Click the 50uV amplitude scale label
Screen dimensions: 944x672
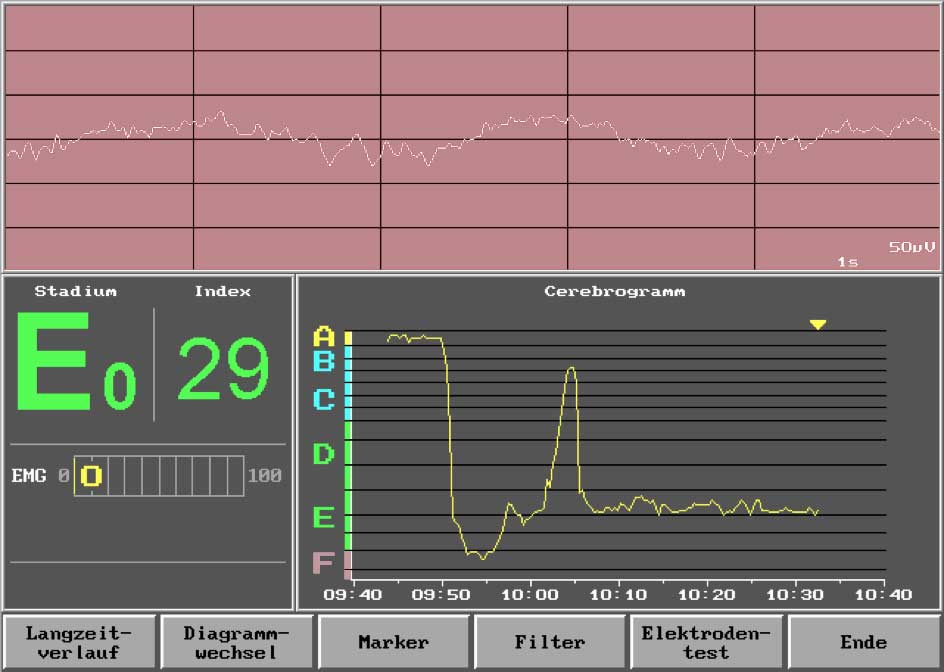[912, 246]
